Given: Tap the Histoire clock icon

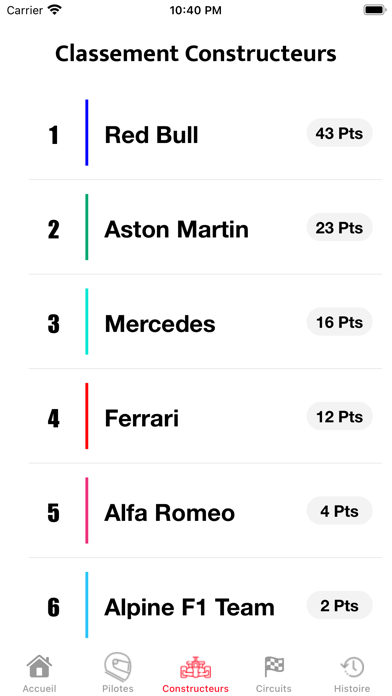Looking at the screenshot, I should [x=352, y=667].
